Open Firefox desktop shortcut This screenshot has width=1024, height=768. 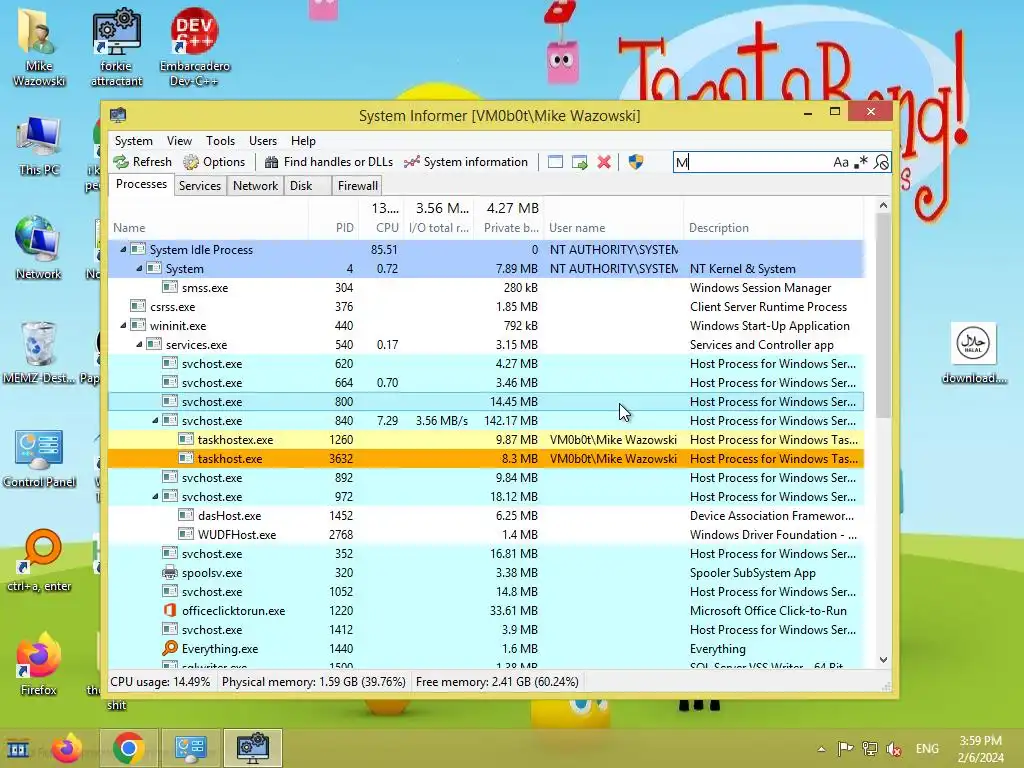tap(38, 662)
